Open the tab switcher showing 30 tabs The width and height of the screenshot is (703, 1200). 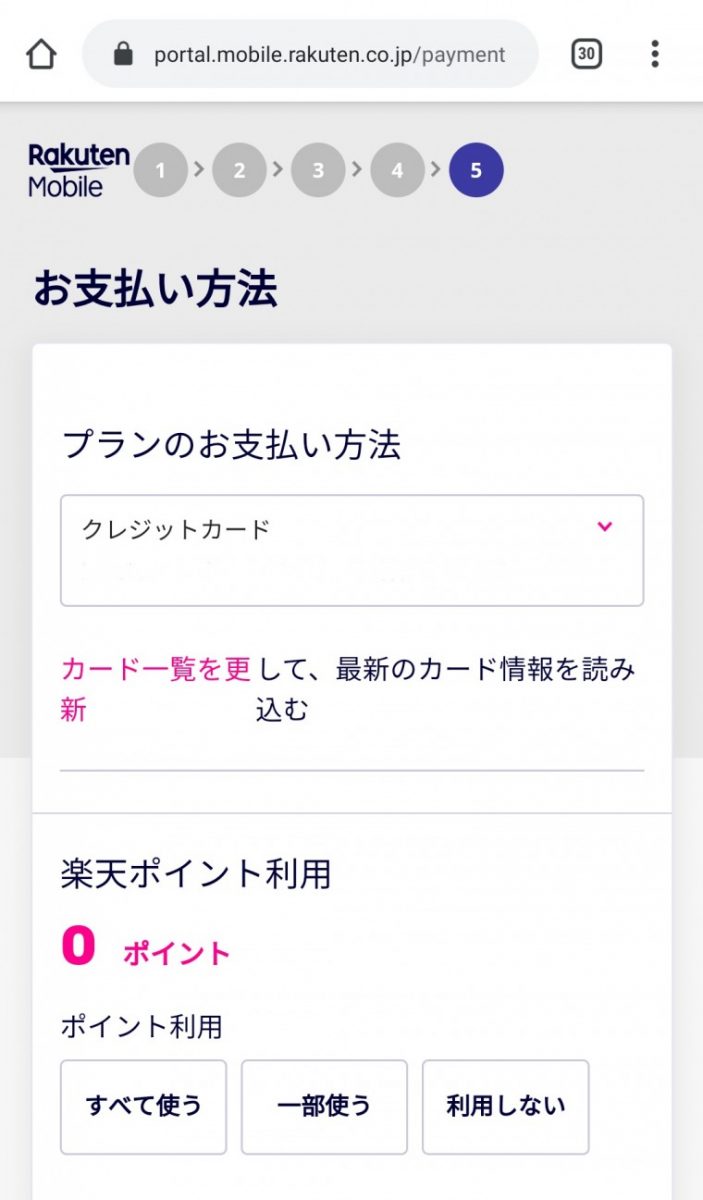point(587,54)
